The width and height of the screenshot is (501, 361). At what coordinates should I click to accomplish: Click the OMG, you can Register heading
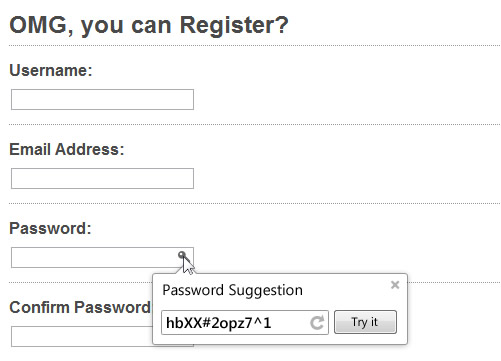149,25
